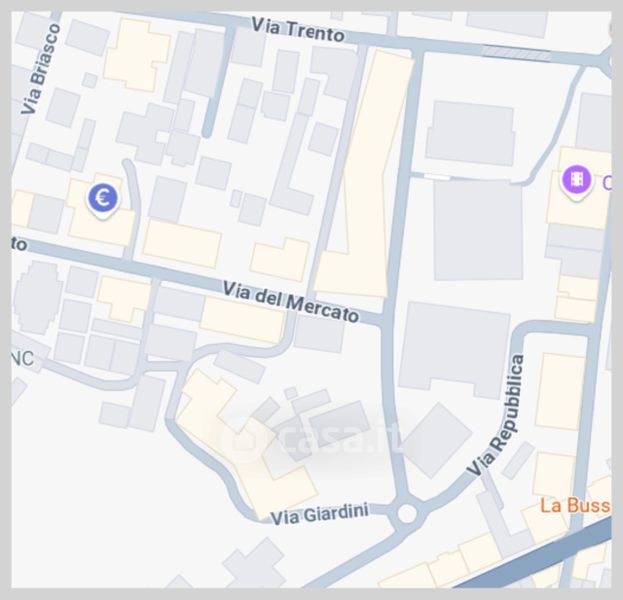
Task: Click the purple place label beside cinema marker
Action: [607, 183]
